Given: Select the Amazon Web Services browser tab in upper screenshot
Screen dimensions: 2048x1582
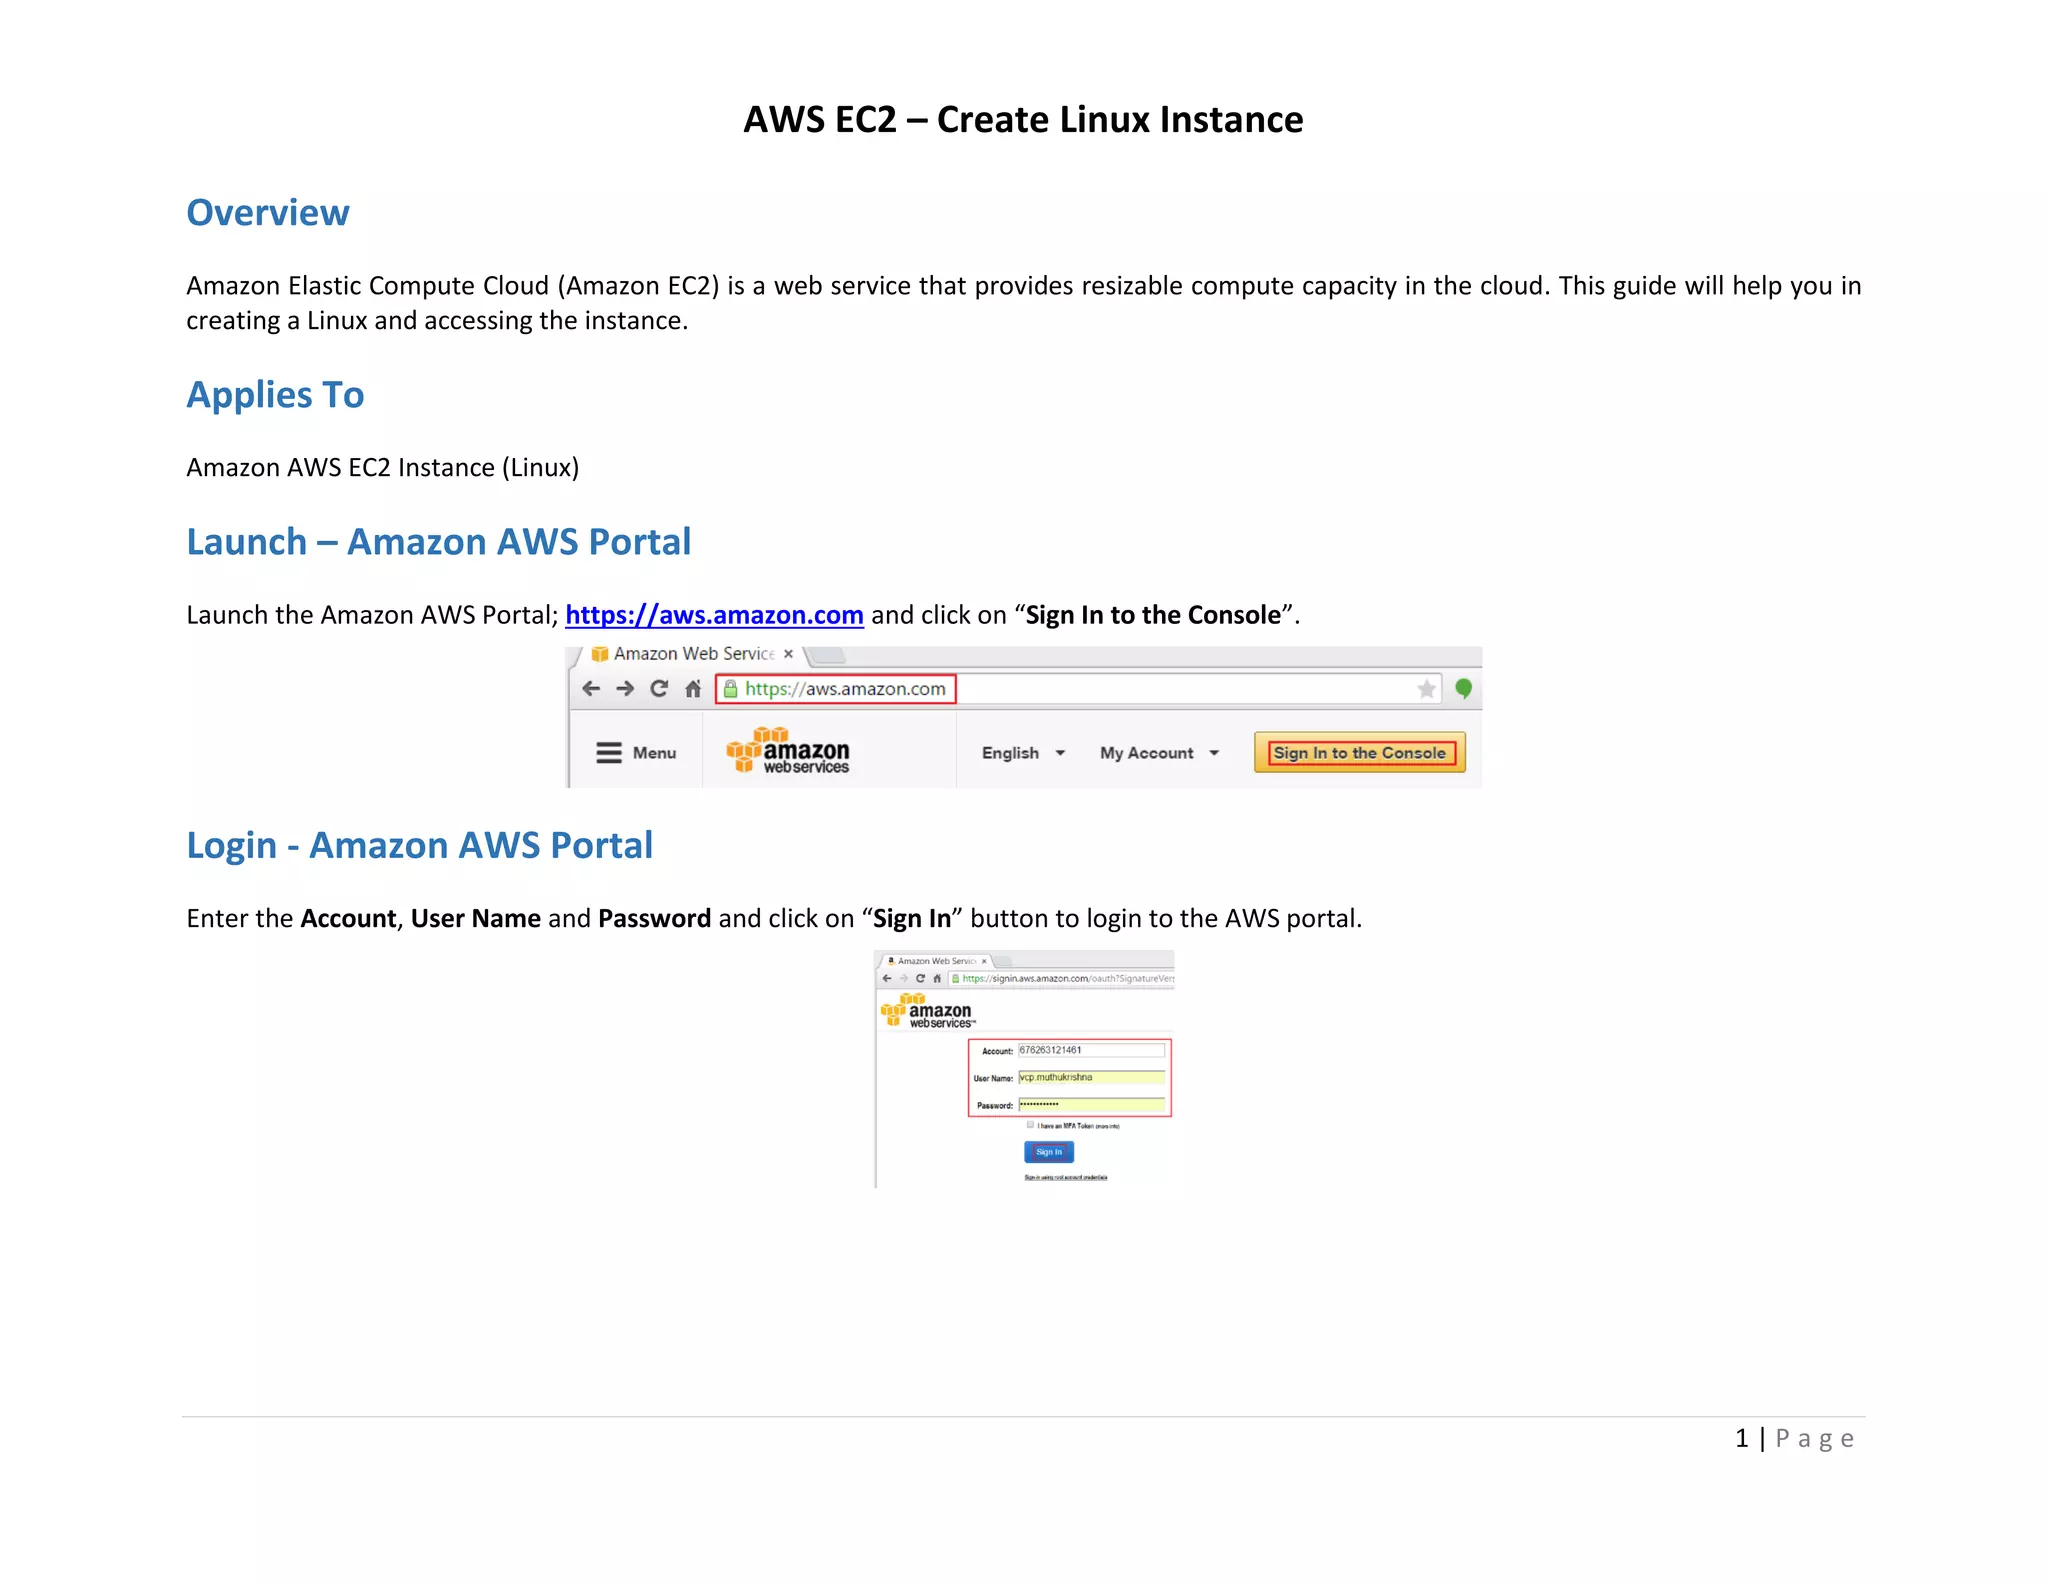Looking at the screenshot, I should tap(690, 654).
